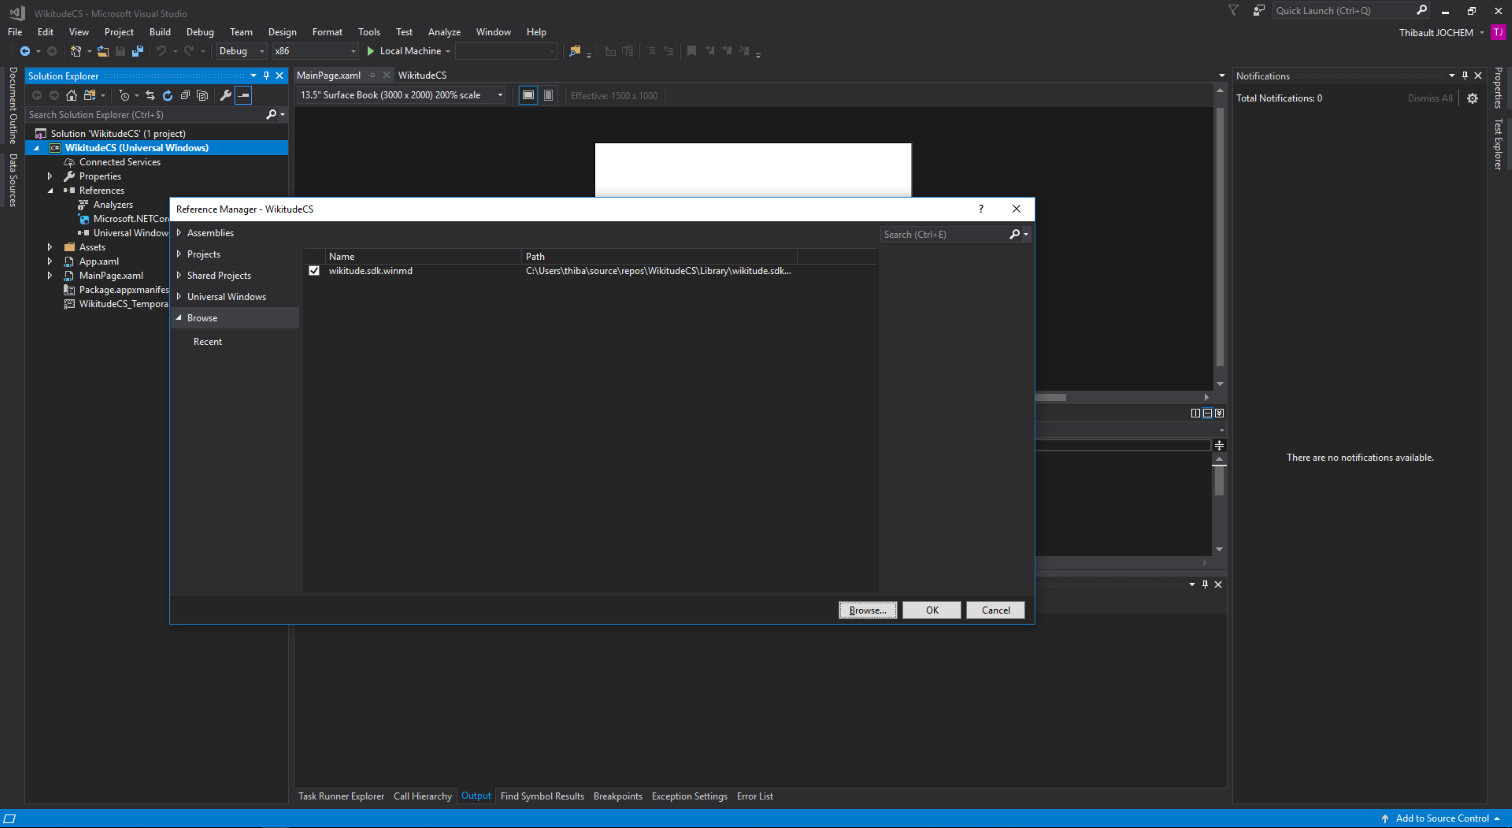Expand the Universal Windows category

(x=179, y=297)
